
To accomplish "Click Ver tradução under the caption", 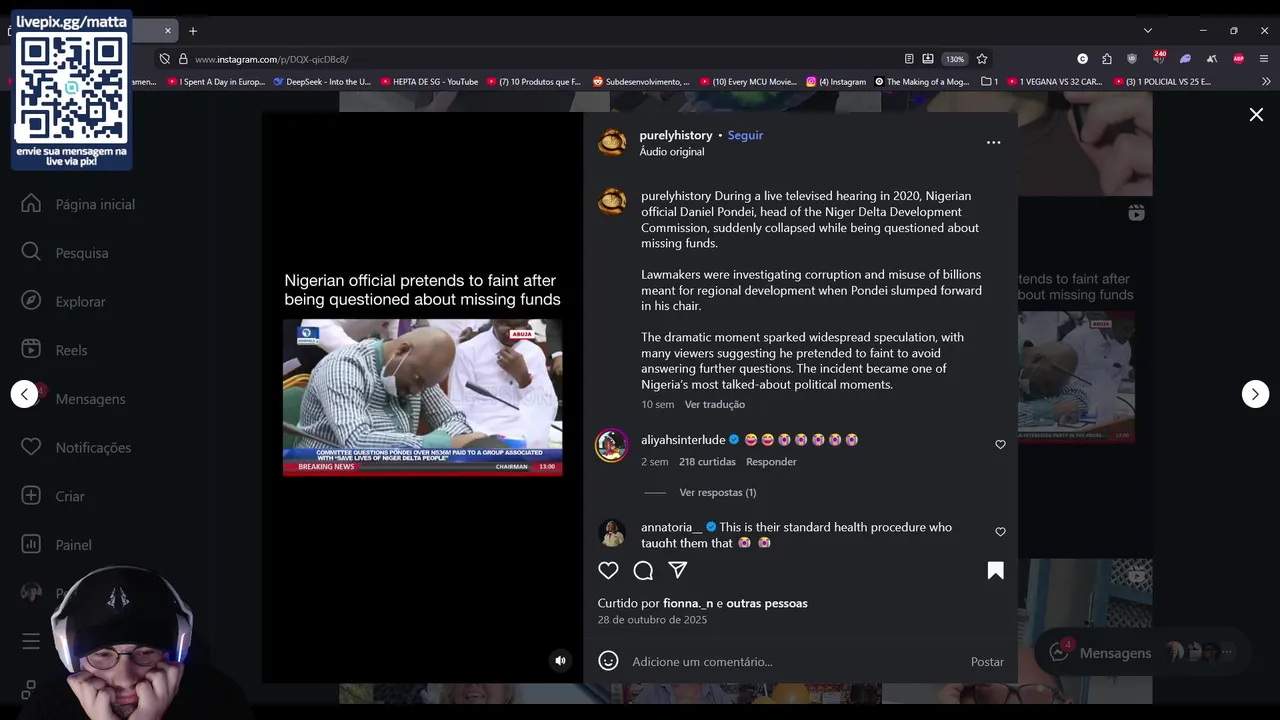I will (x=715, y=404).
